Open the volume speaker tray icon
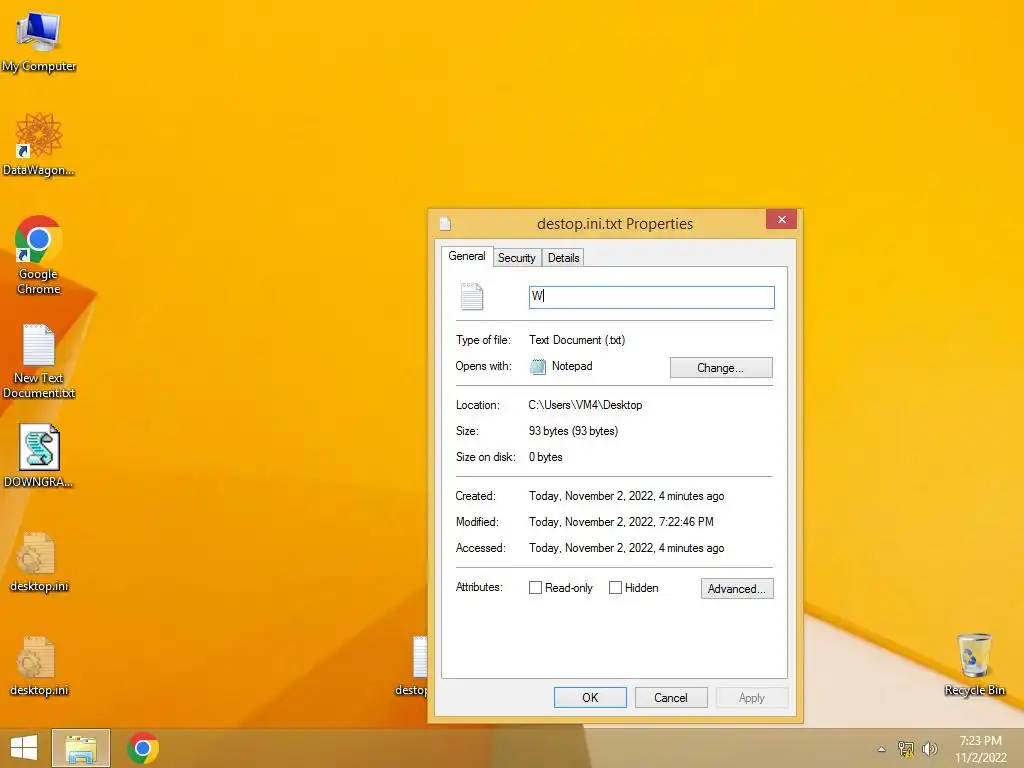 [x=929, y=749]
